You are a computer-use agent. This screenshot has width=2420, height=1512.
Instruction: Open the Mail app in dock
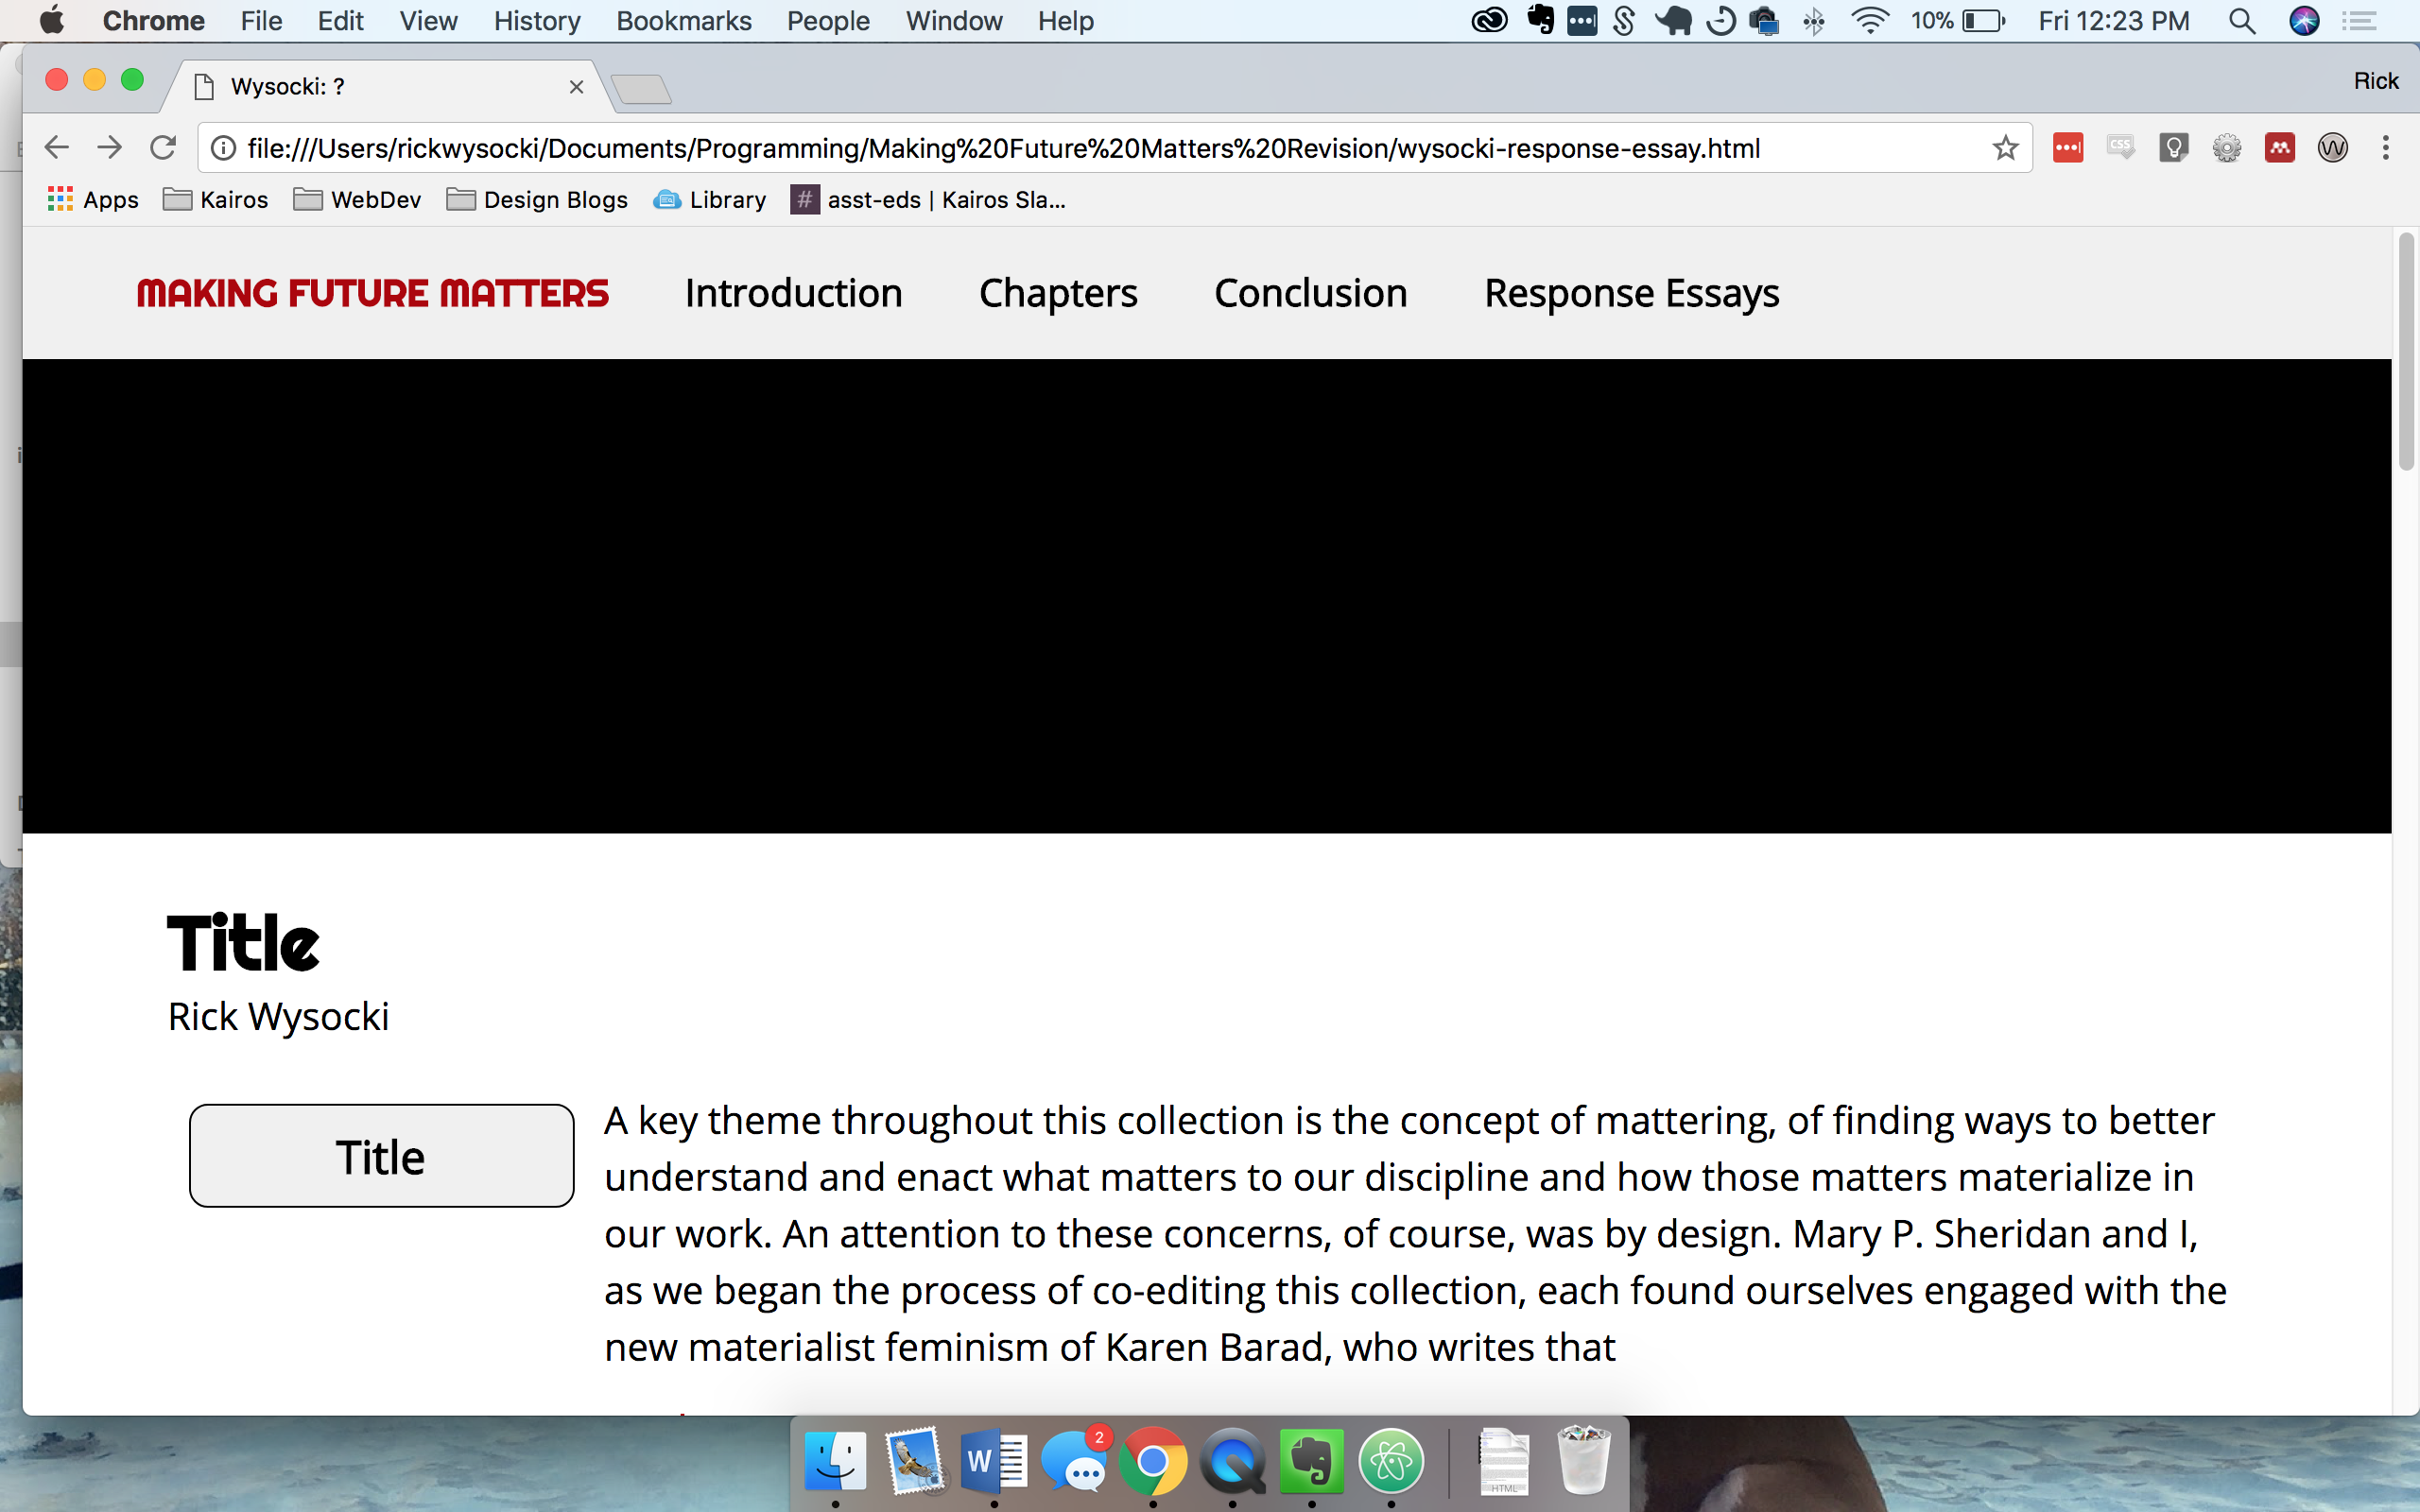[913, 1460]
